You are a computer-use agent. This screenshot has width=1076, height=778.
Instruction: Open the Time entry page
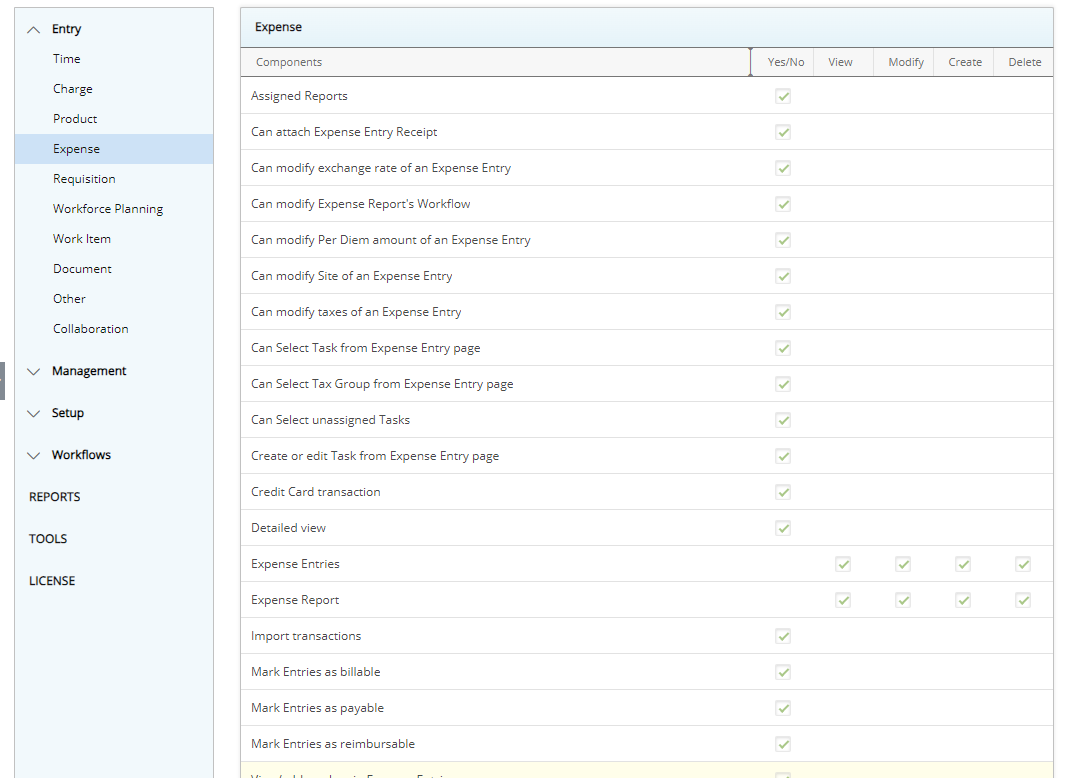[x=67, y=59]
